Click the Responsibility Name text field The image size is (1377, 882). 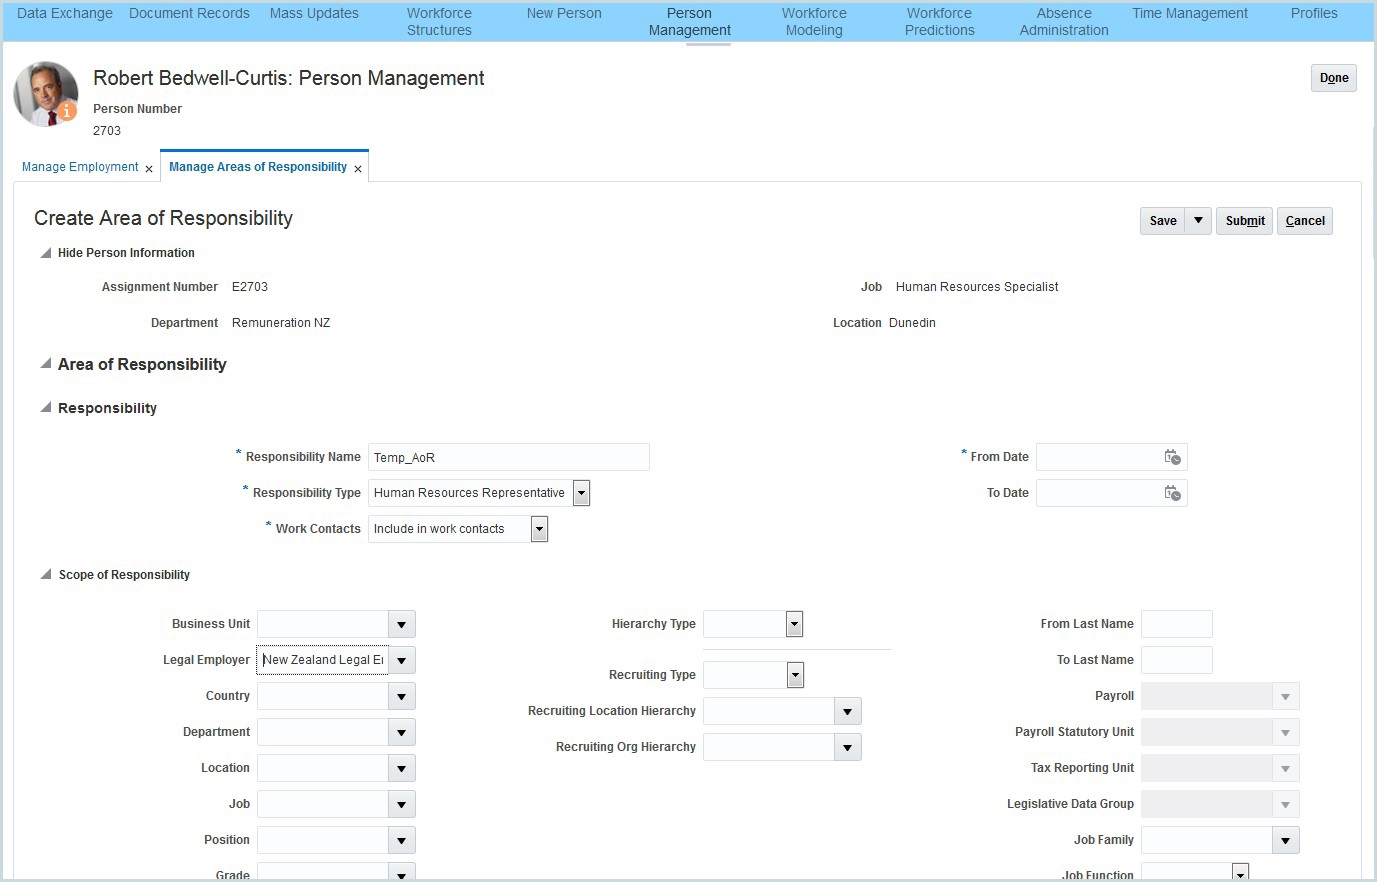pyautogui.click(x=508, y=457)
